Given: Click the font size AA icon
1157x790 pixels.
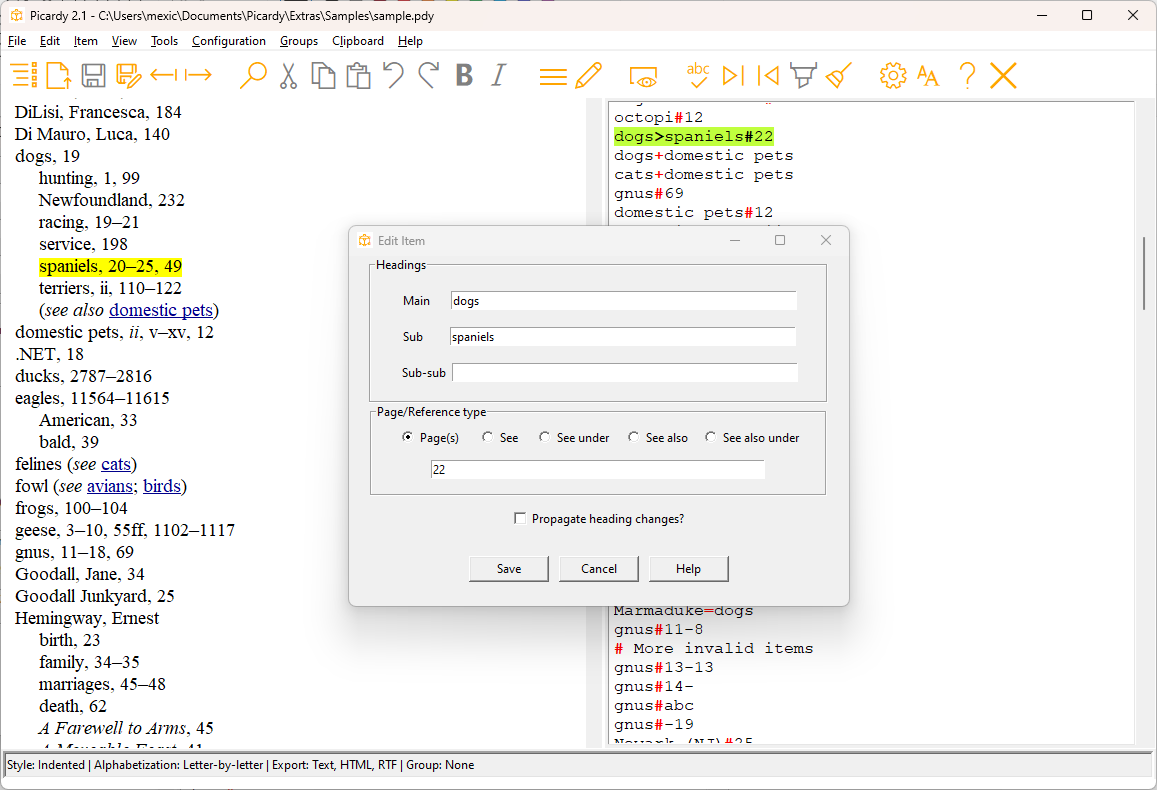Looking at the screenshot, I should pyautogui.click(x=928, y=75).
